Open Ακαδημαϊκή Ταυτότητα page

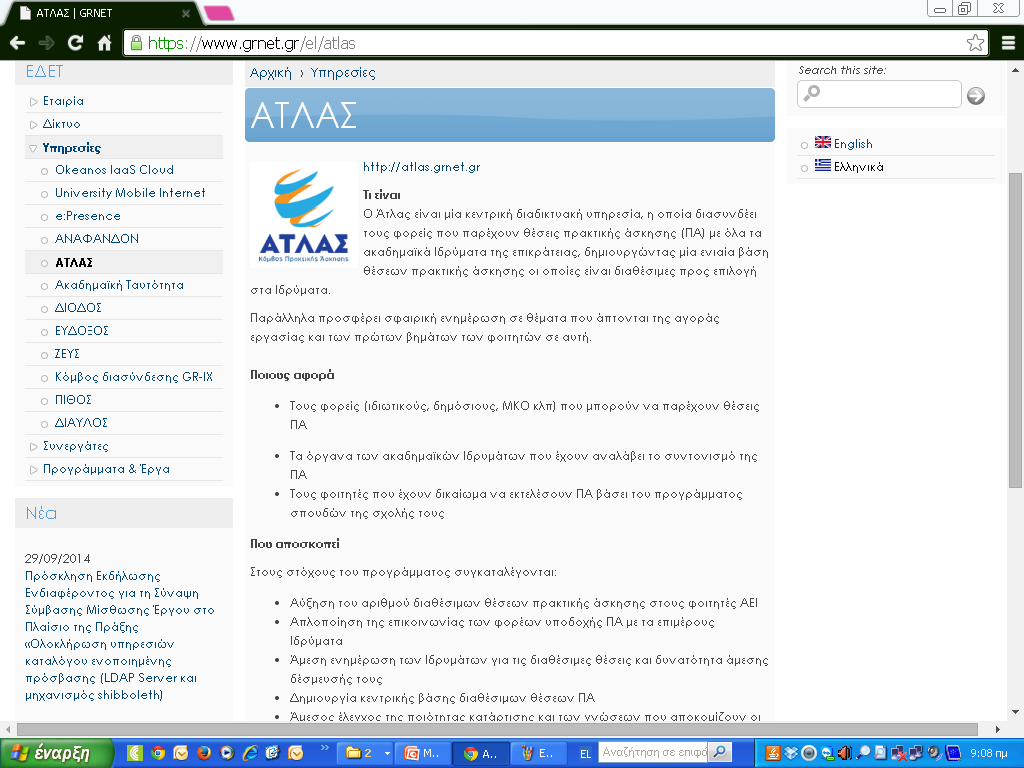[x=119, y=285]
